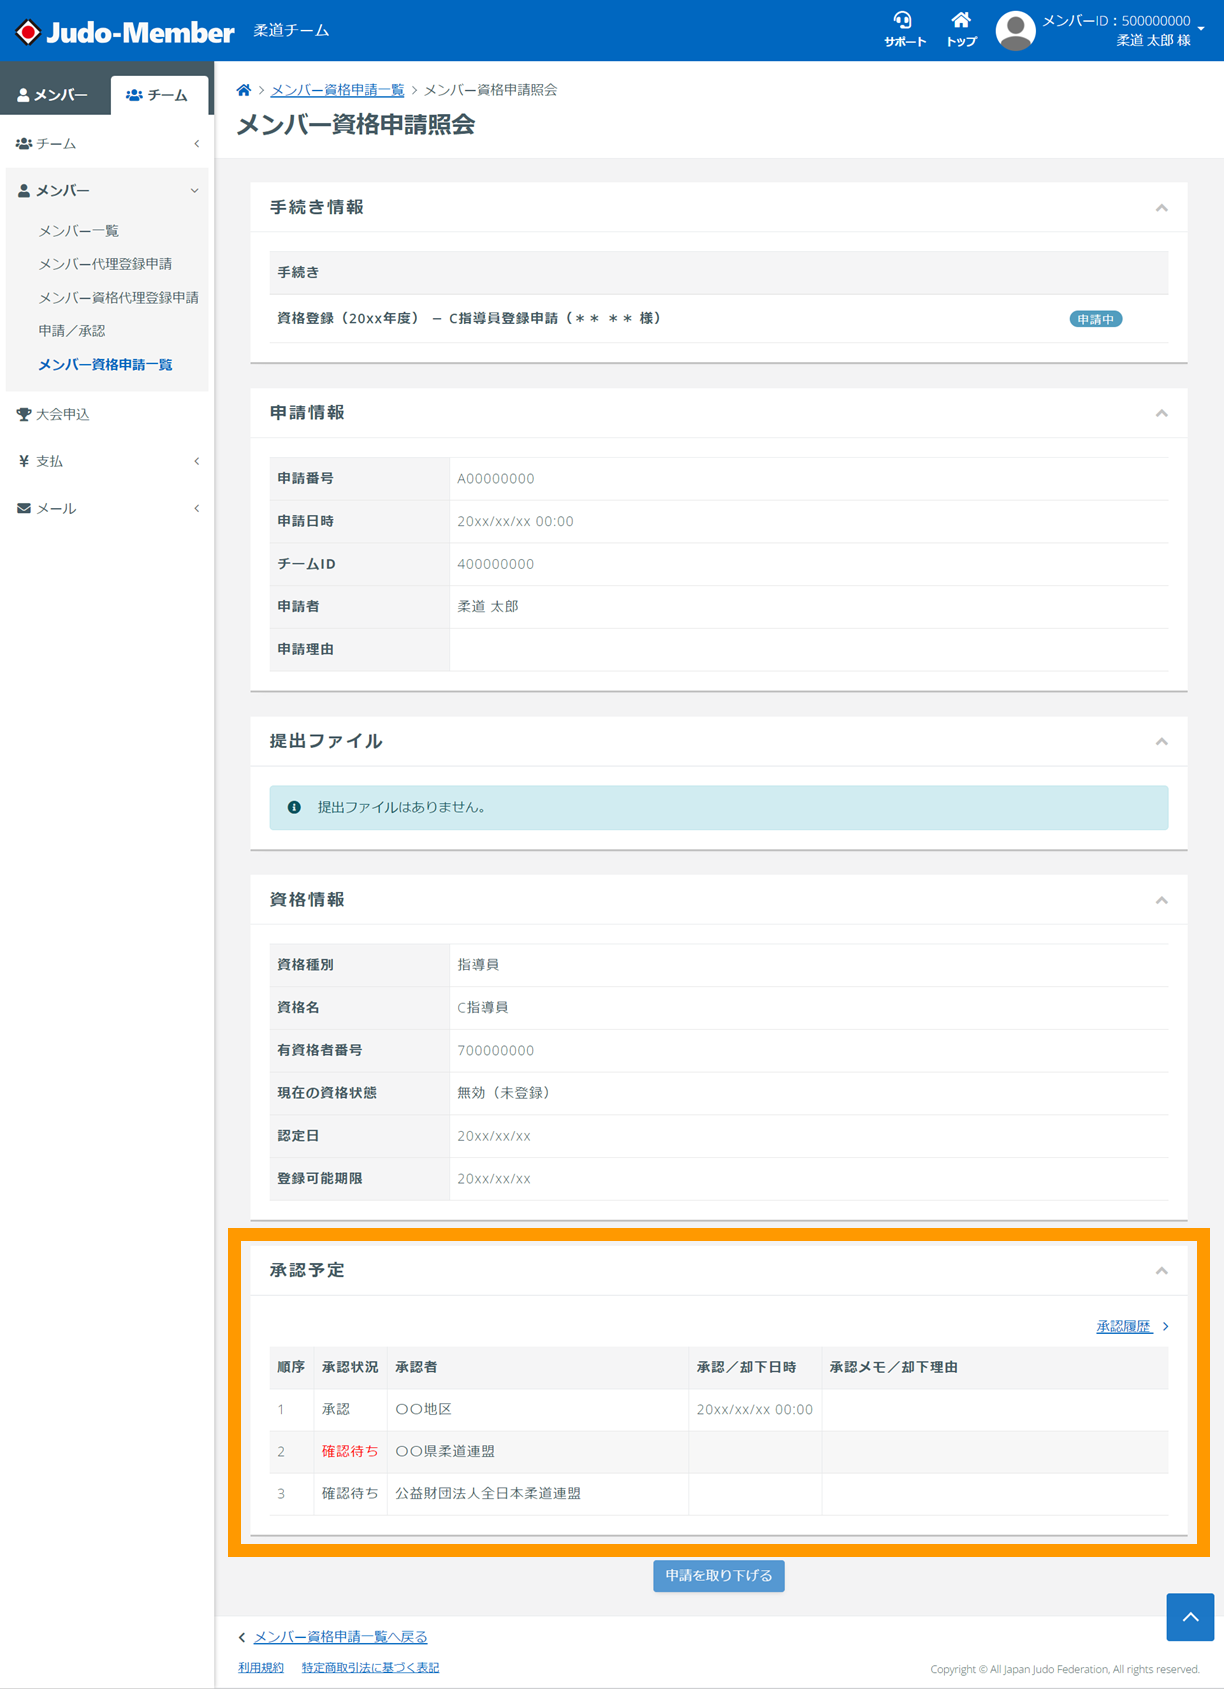Viewport: 1224px width, 1689px height.
Task: Click the 無効（未登録） status value
Action: [506, 1093]
